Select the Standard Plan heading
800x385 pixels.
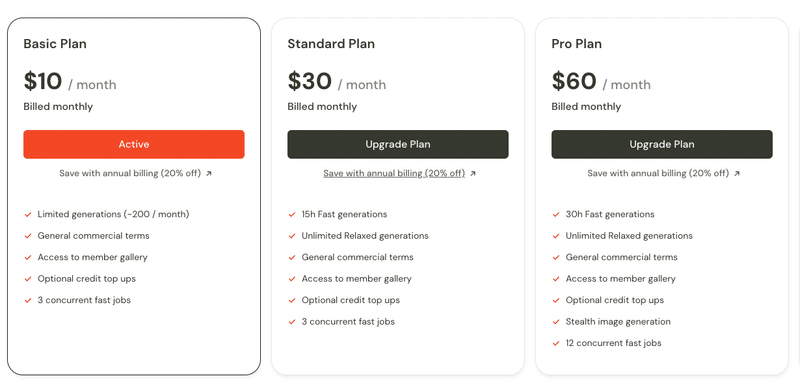pyautogui.click(x=331, y=44)
